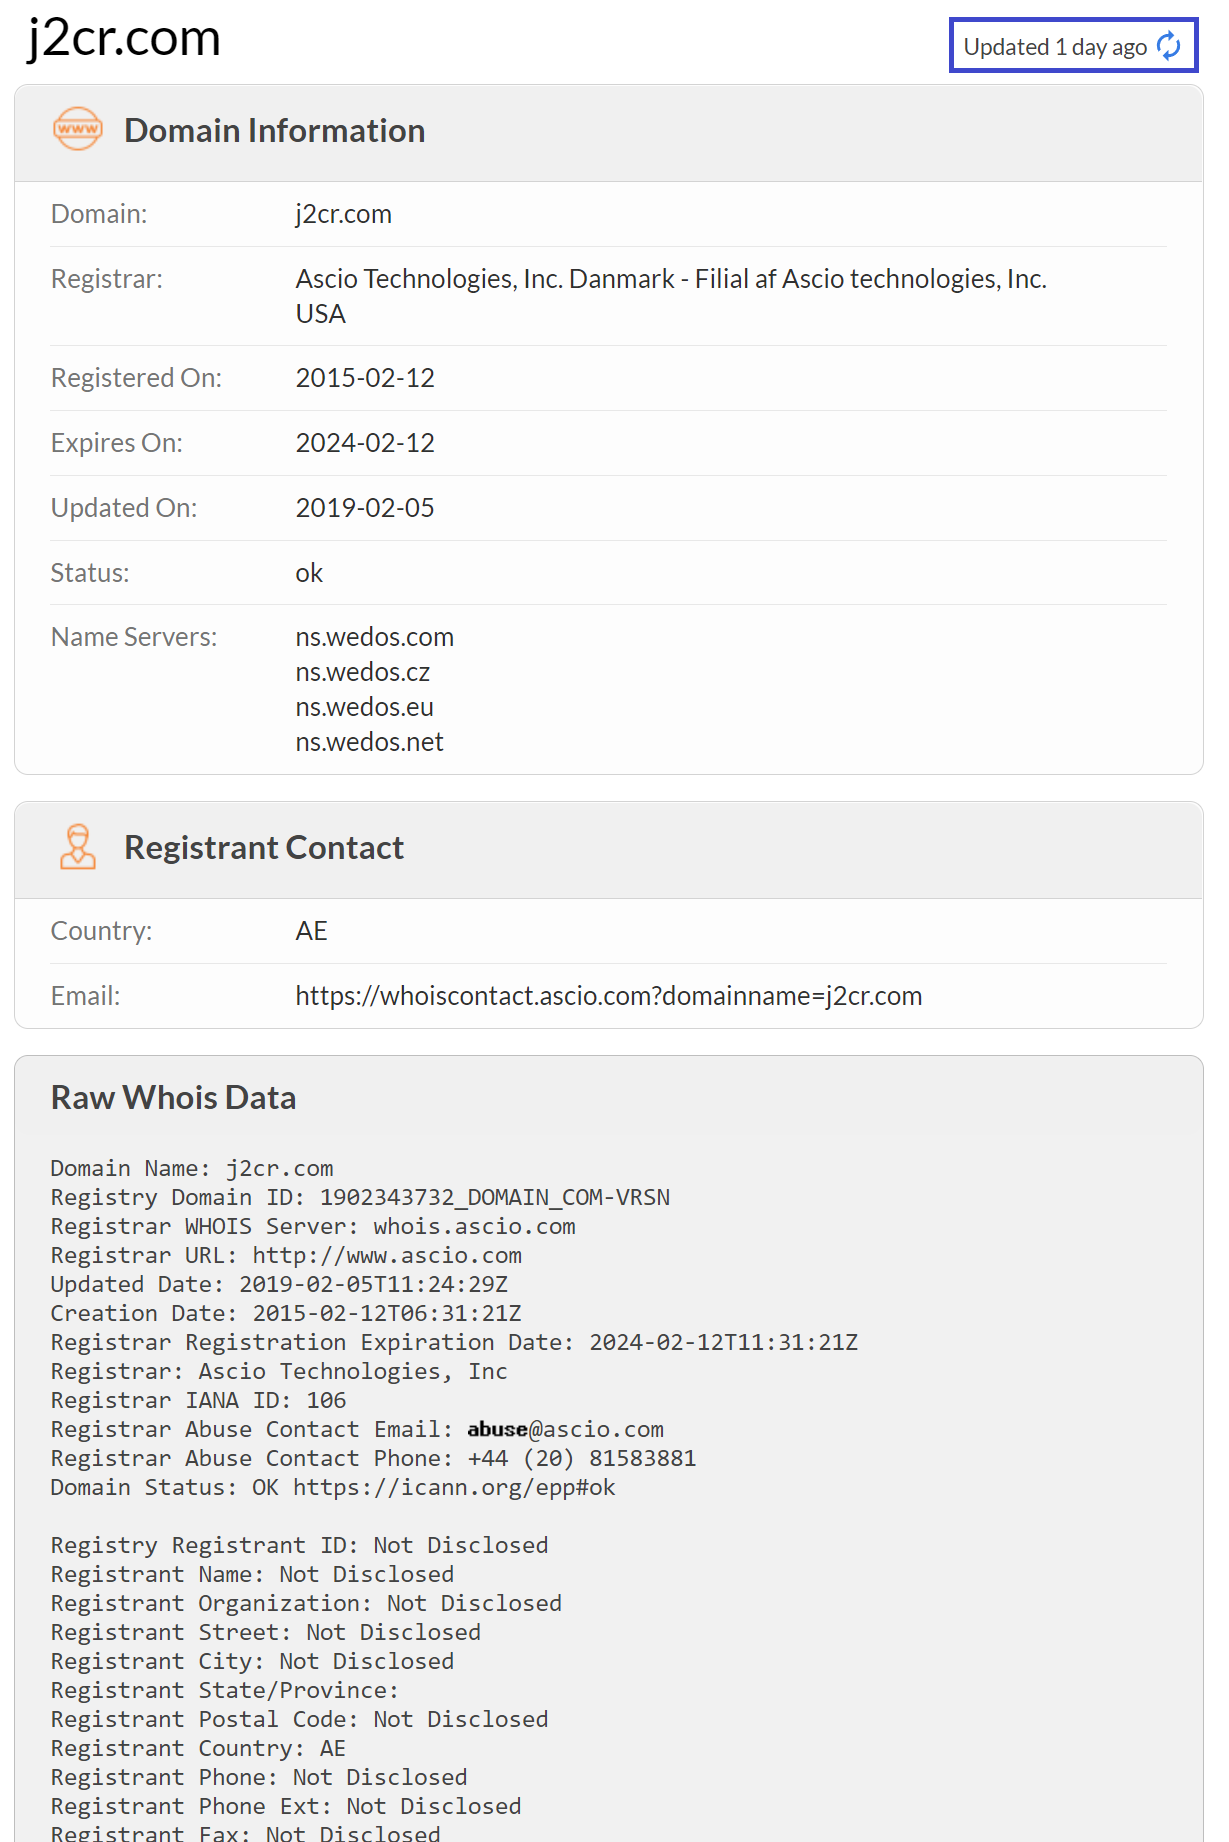Click the Updated 1 day ago refresh button
The image size is (1229, 1842).
click(1073, 46)
